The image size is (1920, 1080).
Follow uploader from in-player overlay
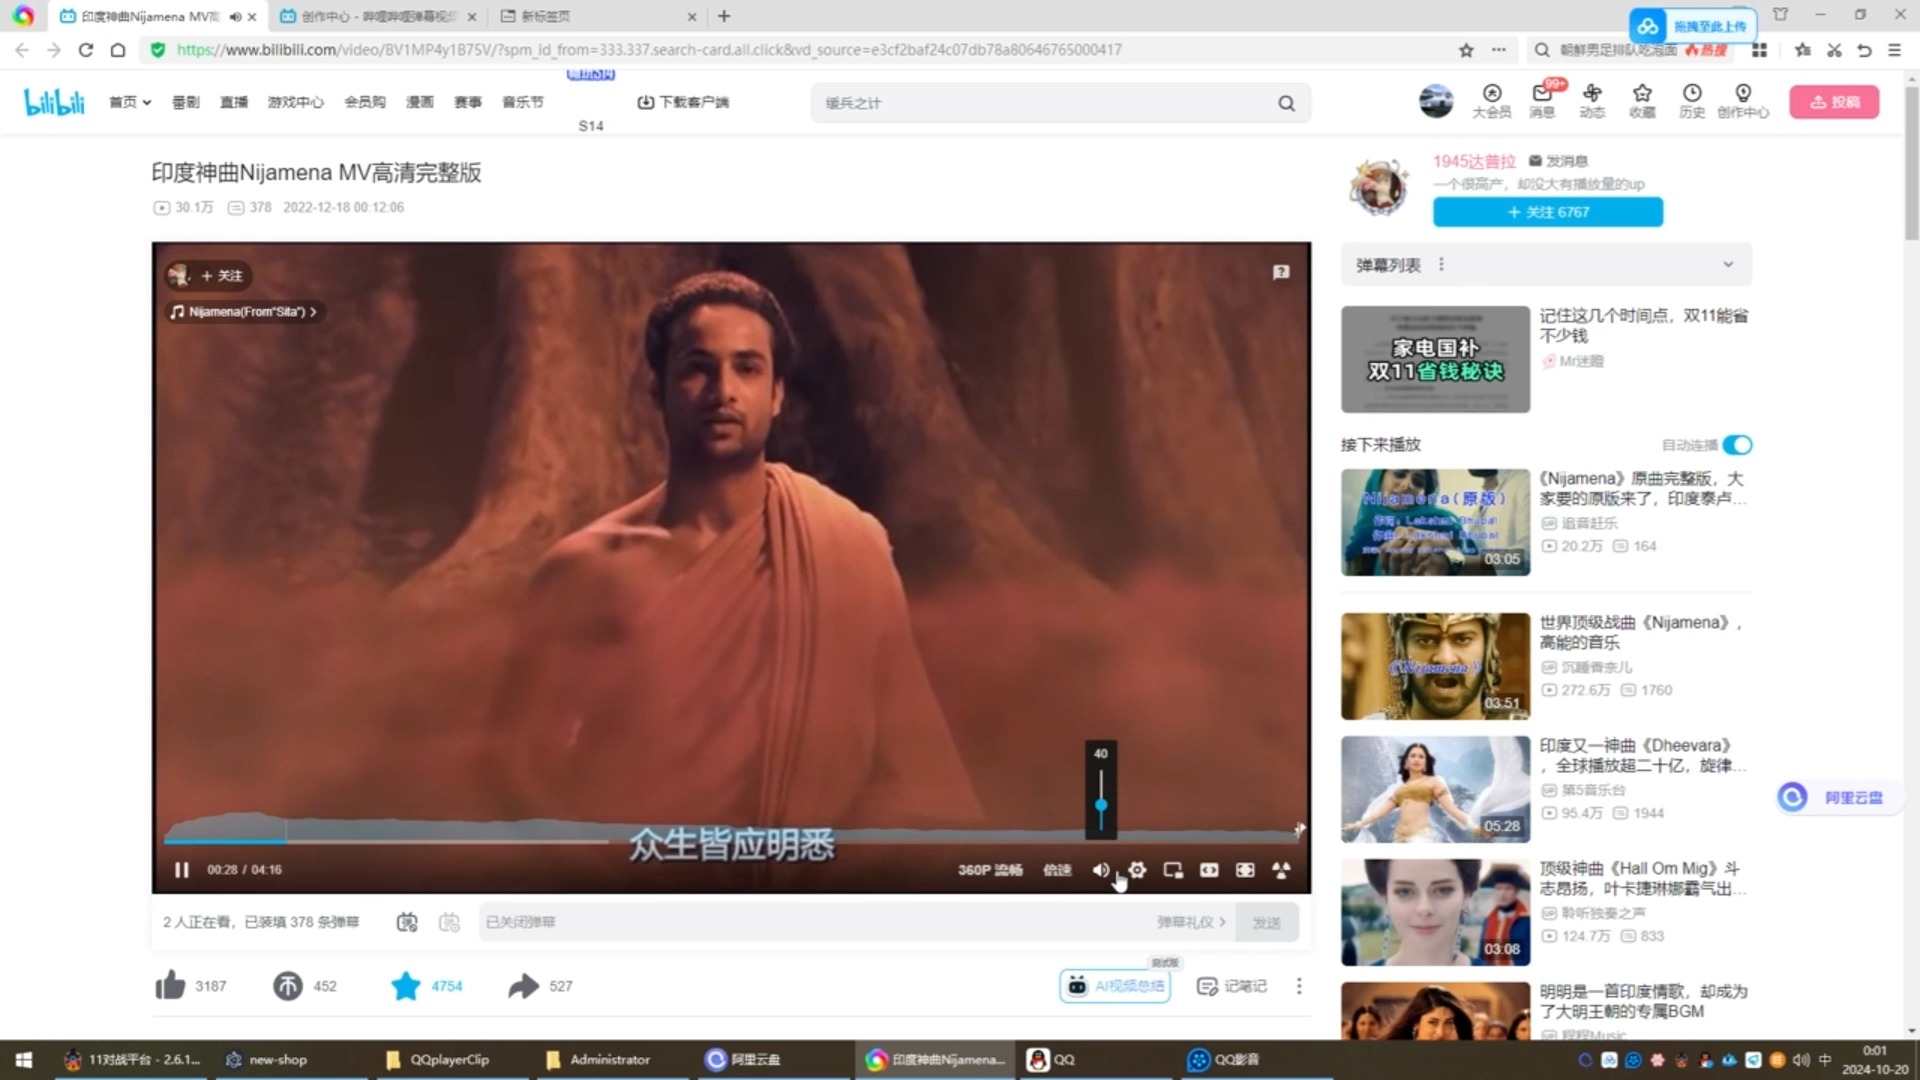(x=222, y=276)
